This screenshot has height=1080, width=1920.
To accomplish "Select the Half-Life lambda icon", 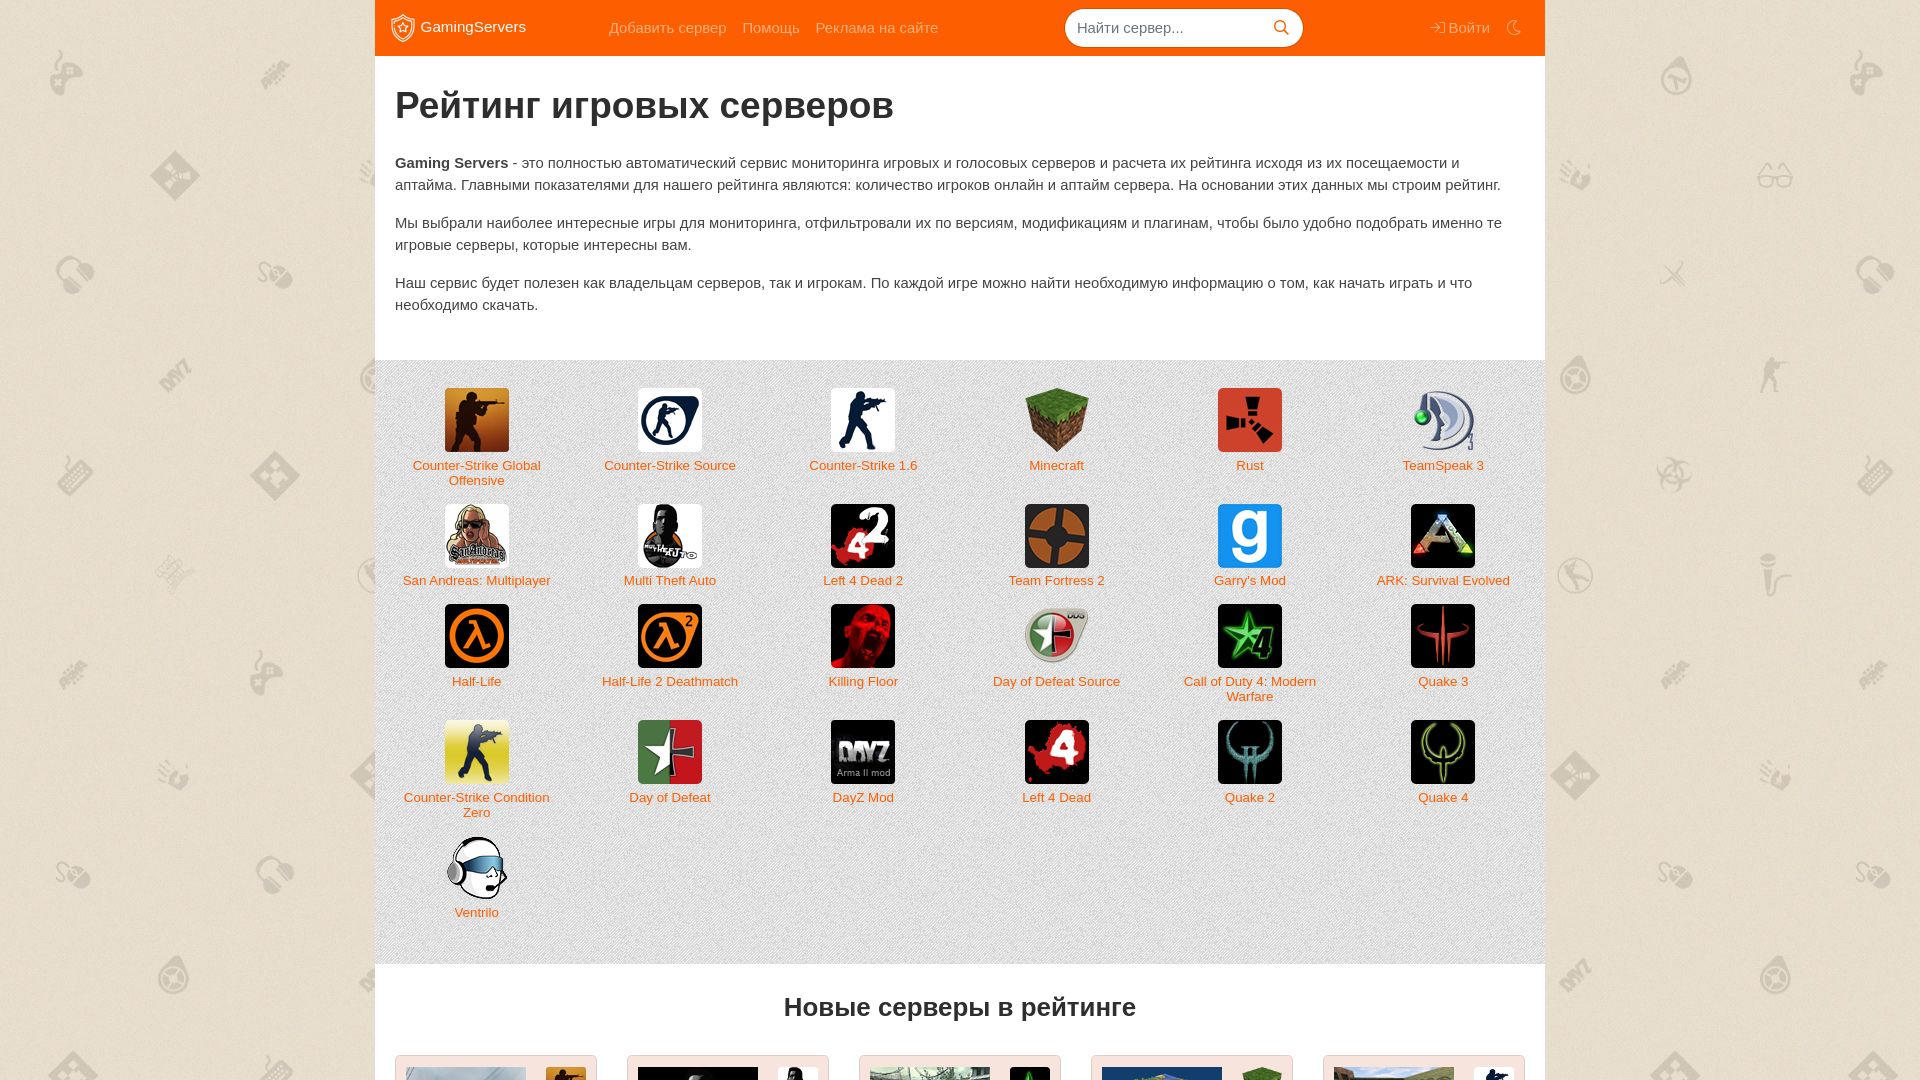I will click(x=477, y=636).
